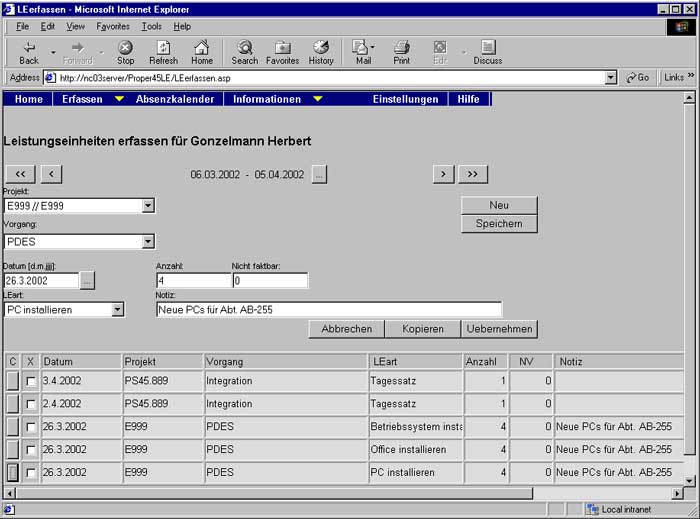This screenshot has height=519, width=700.
Task: Expand the Projekt dropdown E999 // E999
Action: coord(148,206)
